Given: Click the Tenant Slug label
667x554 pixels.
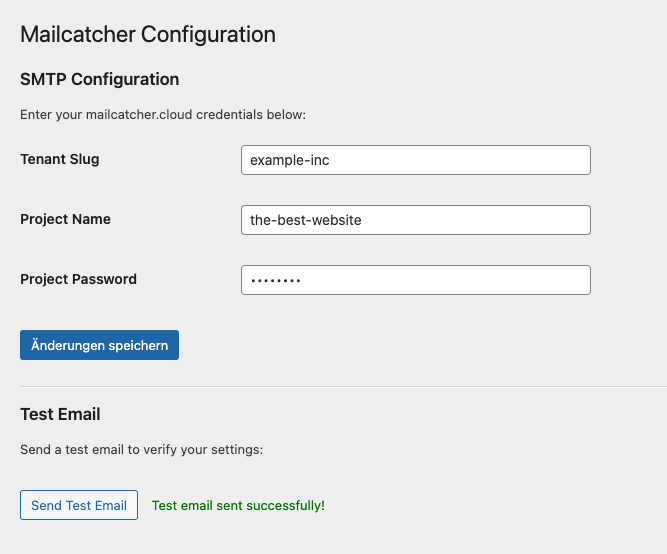Looking at the screenshot, I should 60,159.
